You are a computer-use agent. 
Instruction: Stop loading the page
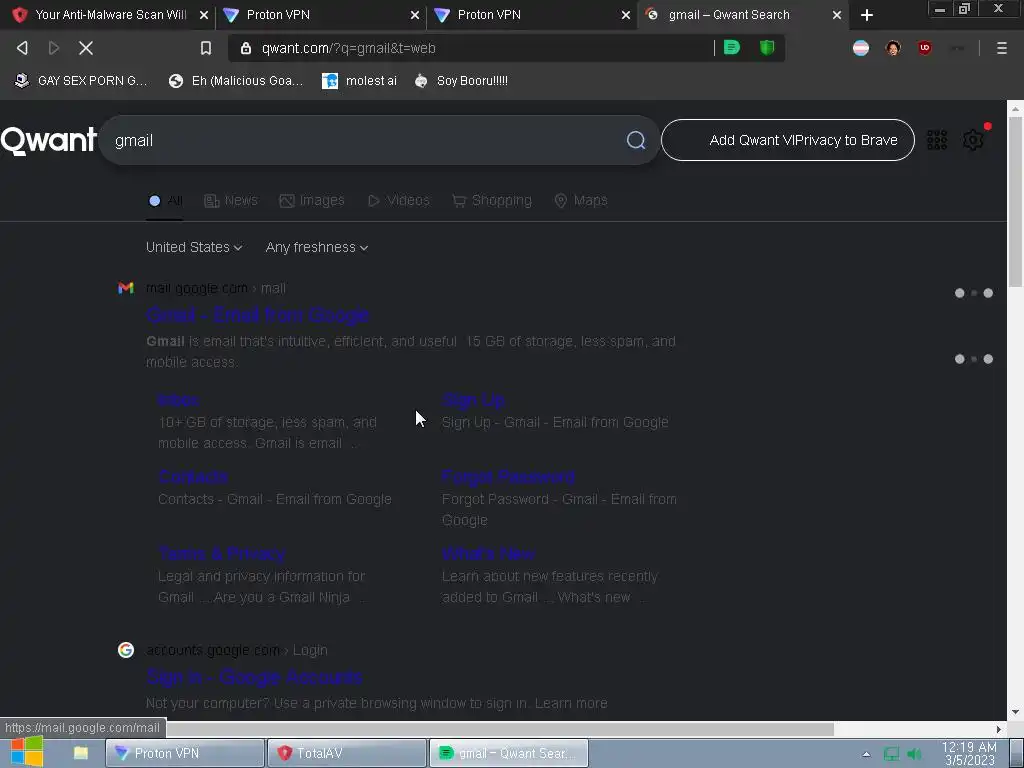tap(86, 48)
